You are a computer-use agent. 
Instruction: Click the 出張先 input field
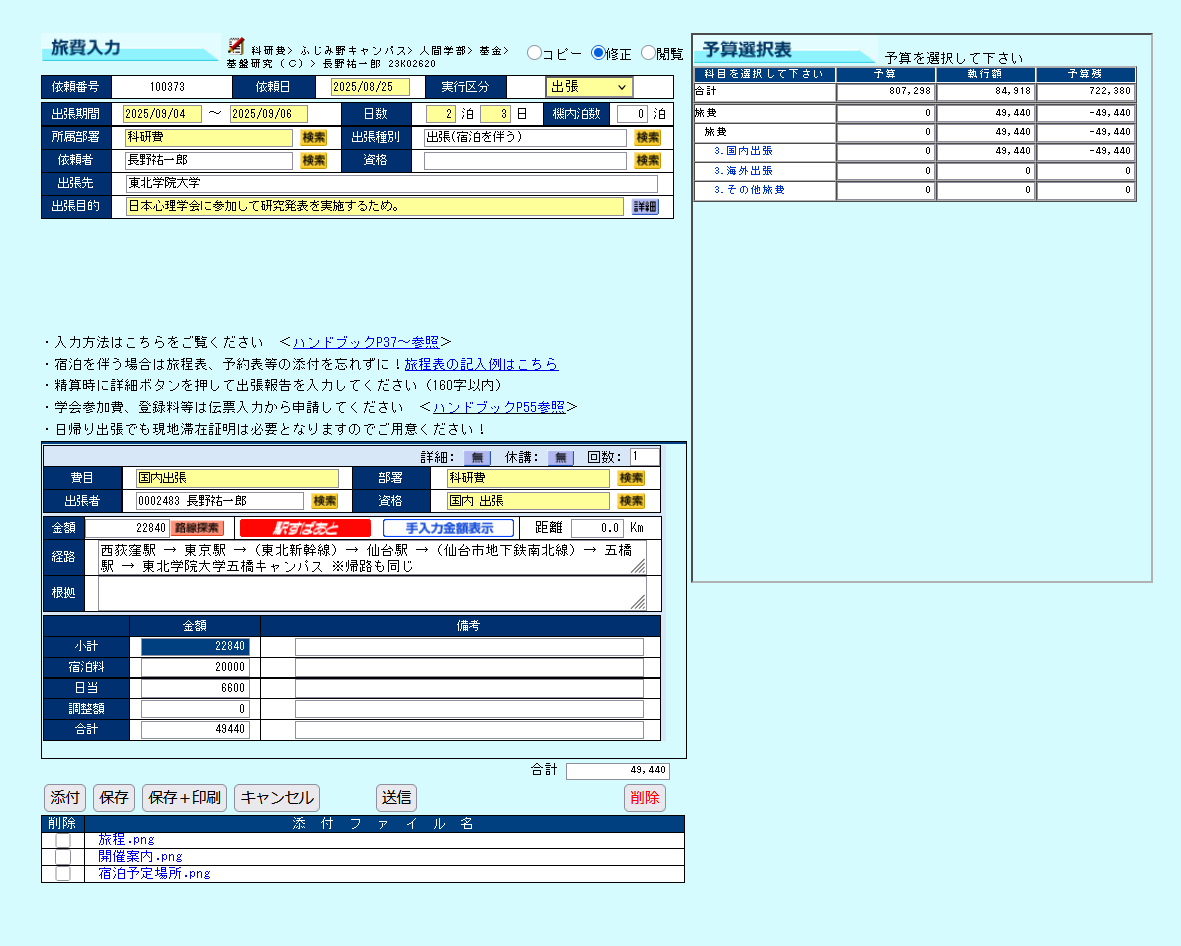(x=391, y=183)
